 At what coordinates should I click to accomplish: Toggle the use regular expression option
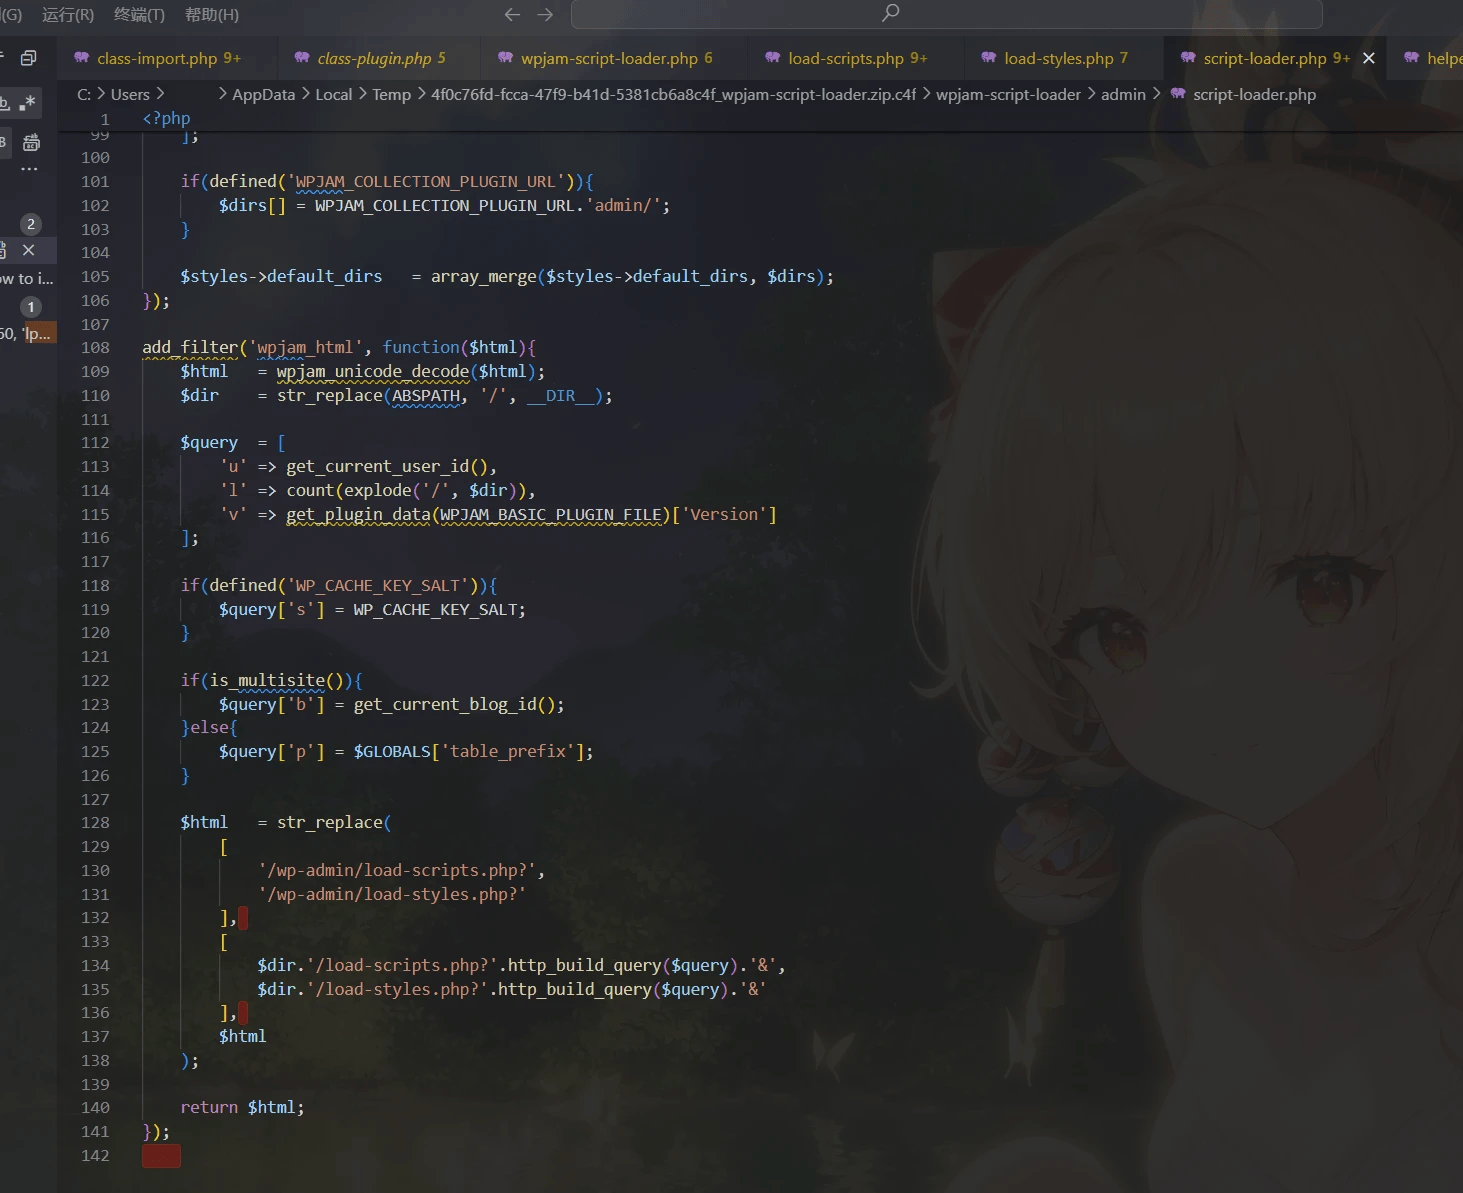click(28, 102)
